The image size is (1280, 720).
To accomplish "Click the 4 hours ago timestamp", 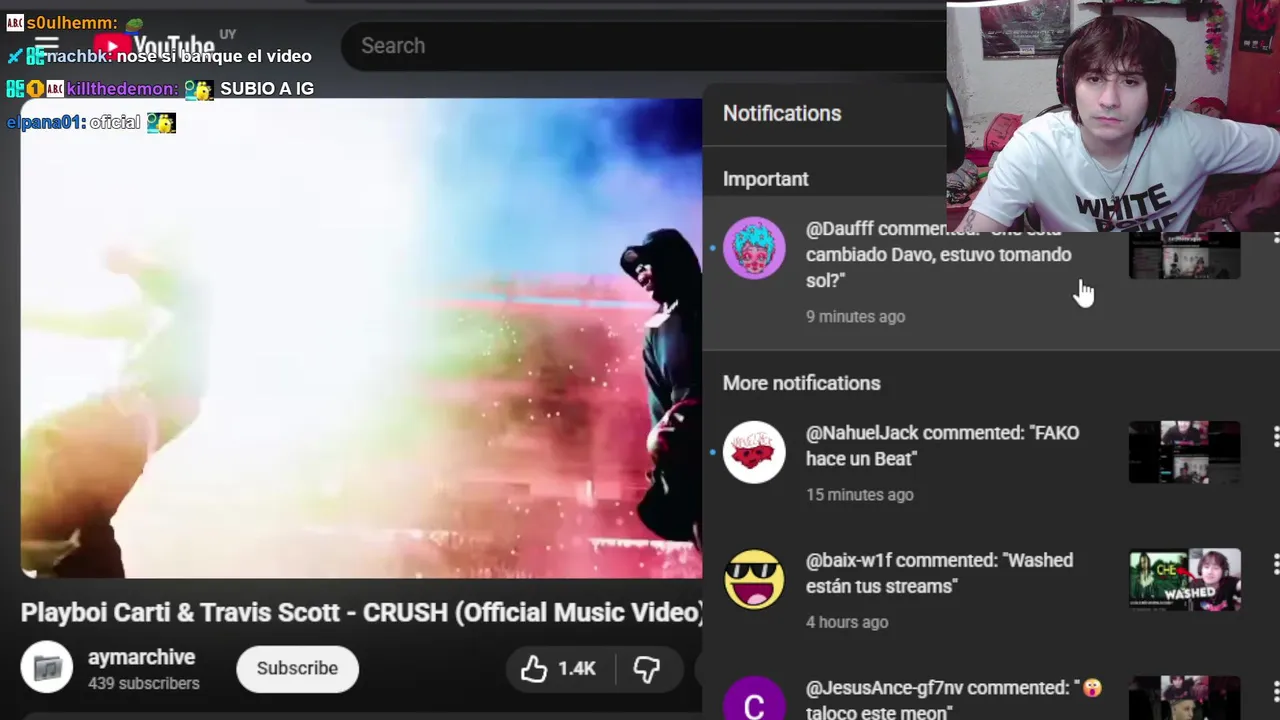I will 847,622.
